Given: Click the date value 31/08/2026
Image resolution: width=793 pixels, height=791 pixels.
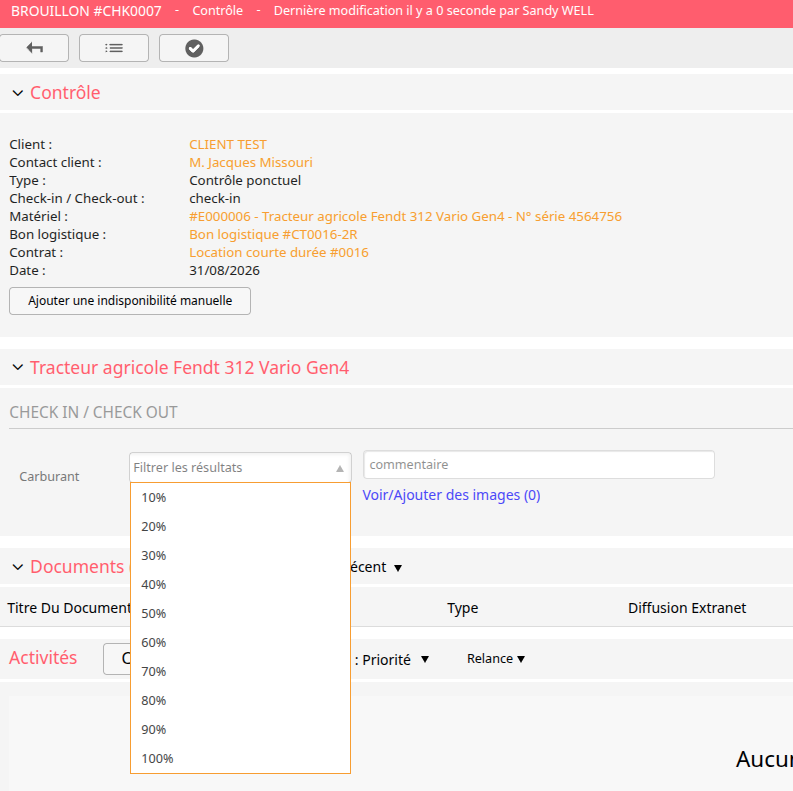Looking at the screenshot, I should click(225, 271).
